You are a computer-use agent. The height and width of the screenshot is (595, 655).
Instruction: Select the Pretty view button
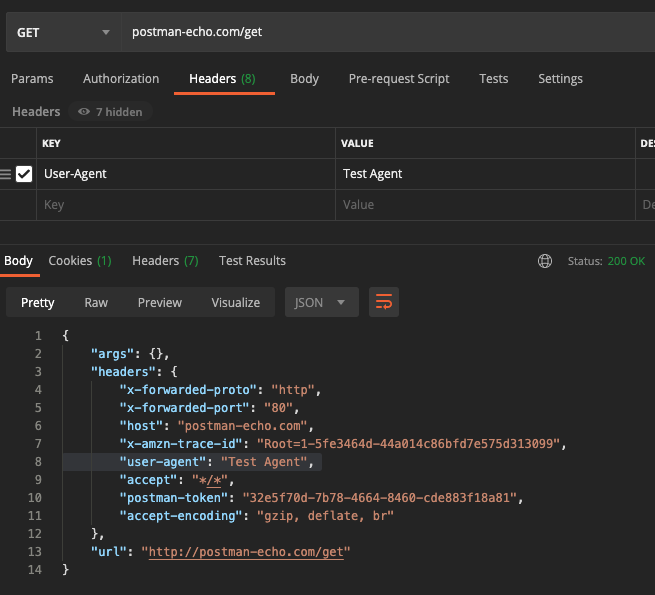point(38,303)
